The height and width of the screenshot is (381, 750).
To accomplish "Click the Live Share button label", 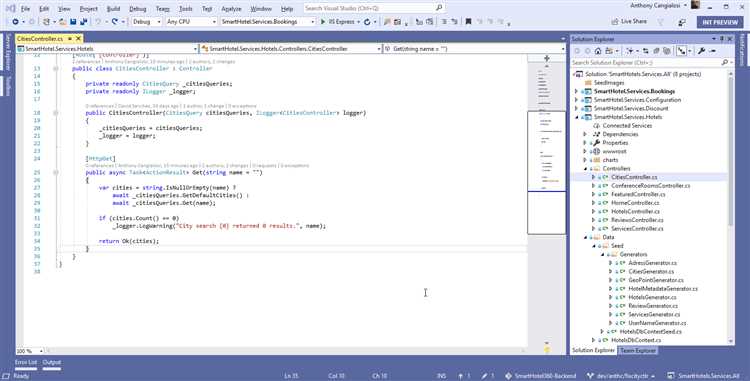I will pos(634,22).
